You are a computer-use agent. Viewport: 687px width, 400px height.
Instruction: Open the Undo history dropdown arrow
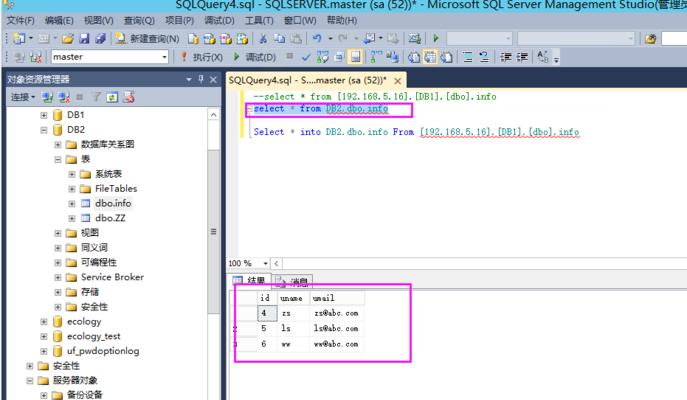tap(330, 39)
